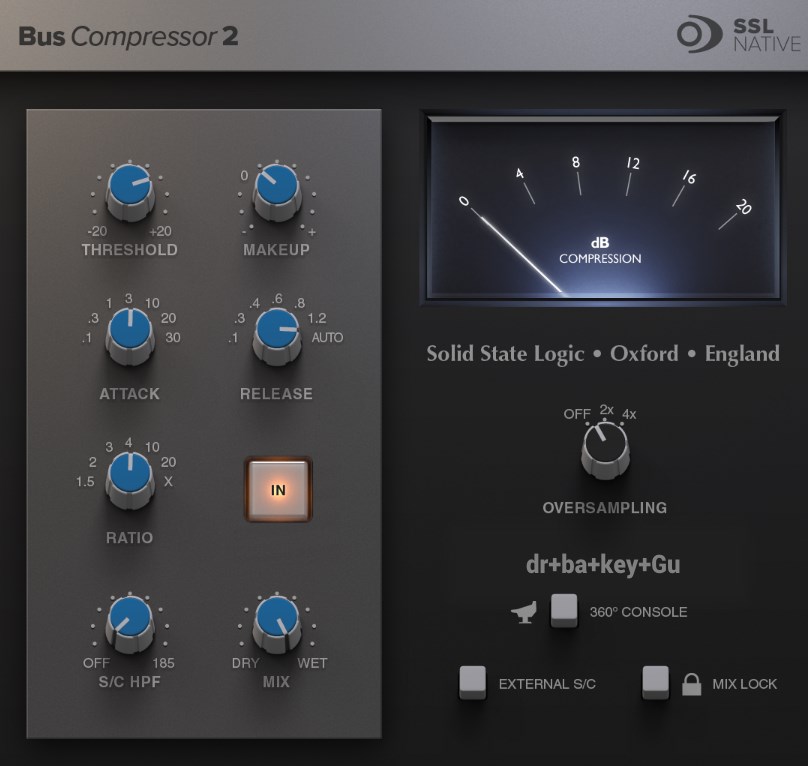This screenshot has height=766, width=808.
Task: Click the Ratio knob
Action: pos(130,476)
